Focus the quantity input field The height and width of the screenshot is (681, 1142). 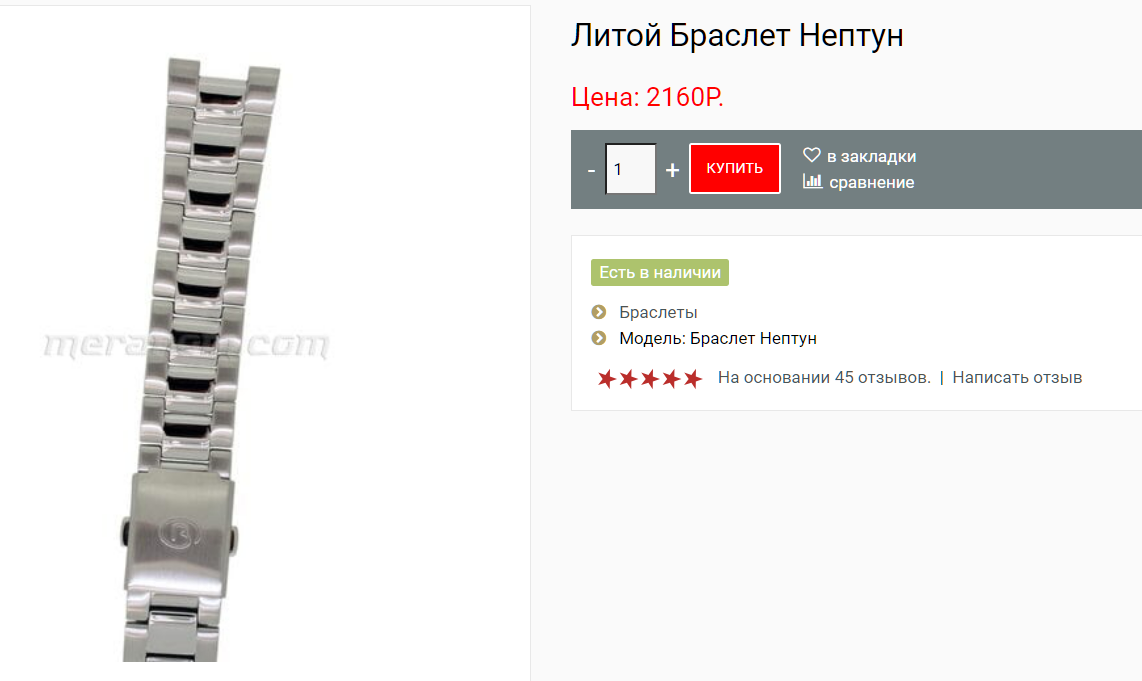[631, 169]
